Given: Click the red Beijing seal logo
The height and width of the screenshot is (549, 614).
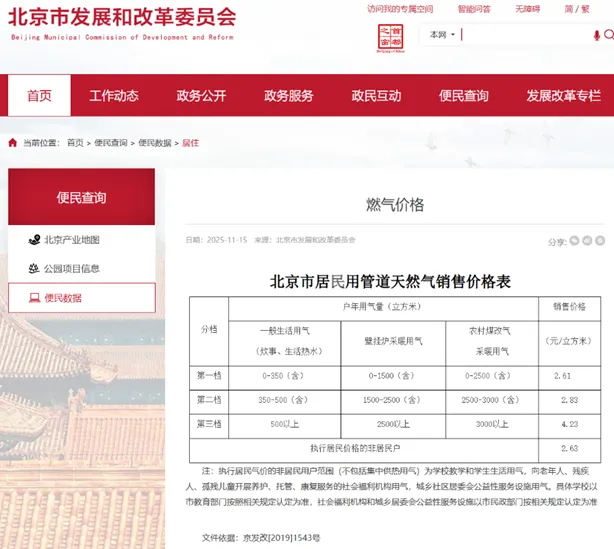Looking at the screenshot, I should pyautogui.click(x=390, y=38).
